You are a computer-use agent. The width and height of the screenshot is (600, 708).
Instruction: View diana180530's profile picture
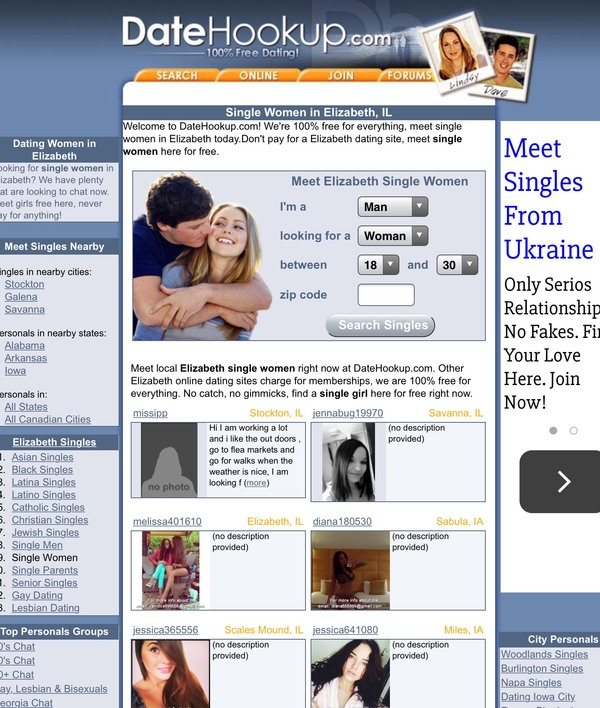tap(348, 570)
